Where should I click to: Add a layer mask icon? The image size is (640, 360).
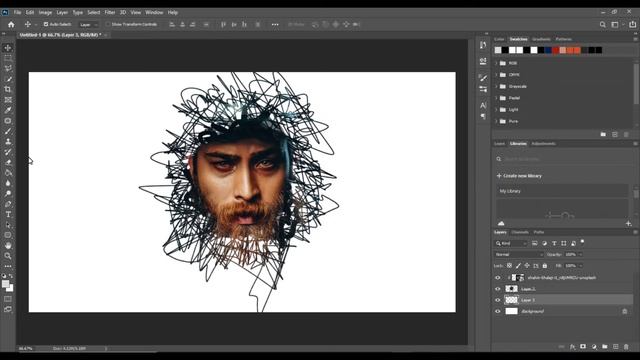[x=583, y=347]
